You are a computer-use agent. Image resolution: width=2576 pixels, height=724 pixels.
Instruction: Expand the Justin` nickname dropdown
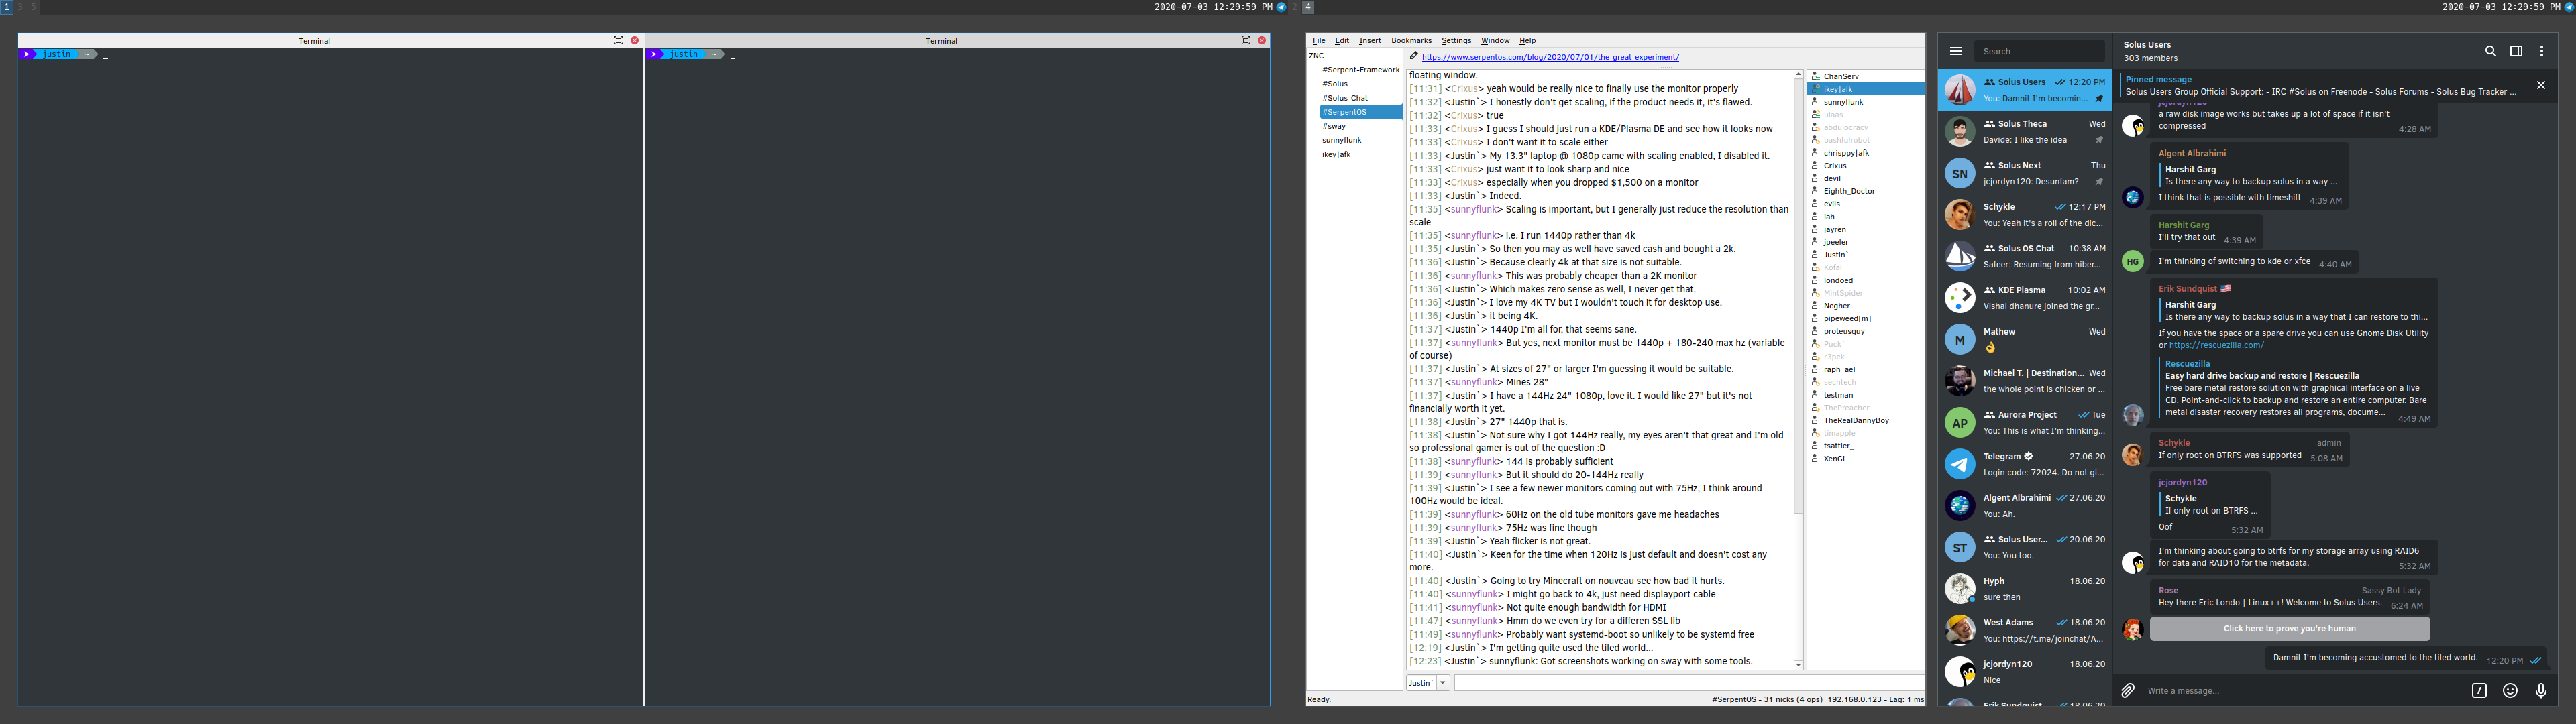coord(1443,683)
